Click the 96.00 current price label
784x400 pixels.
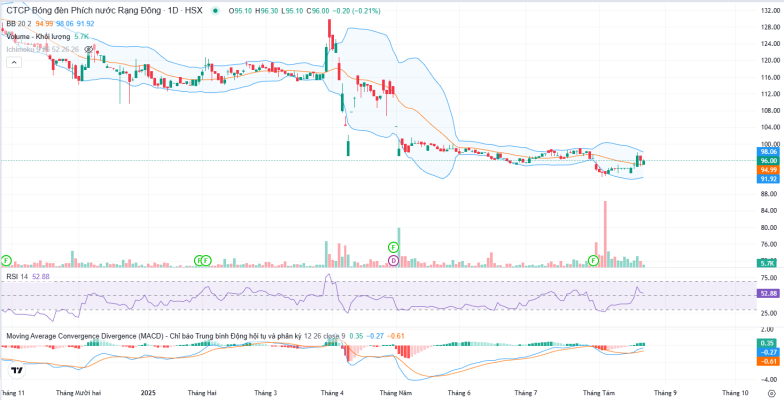768,160
